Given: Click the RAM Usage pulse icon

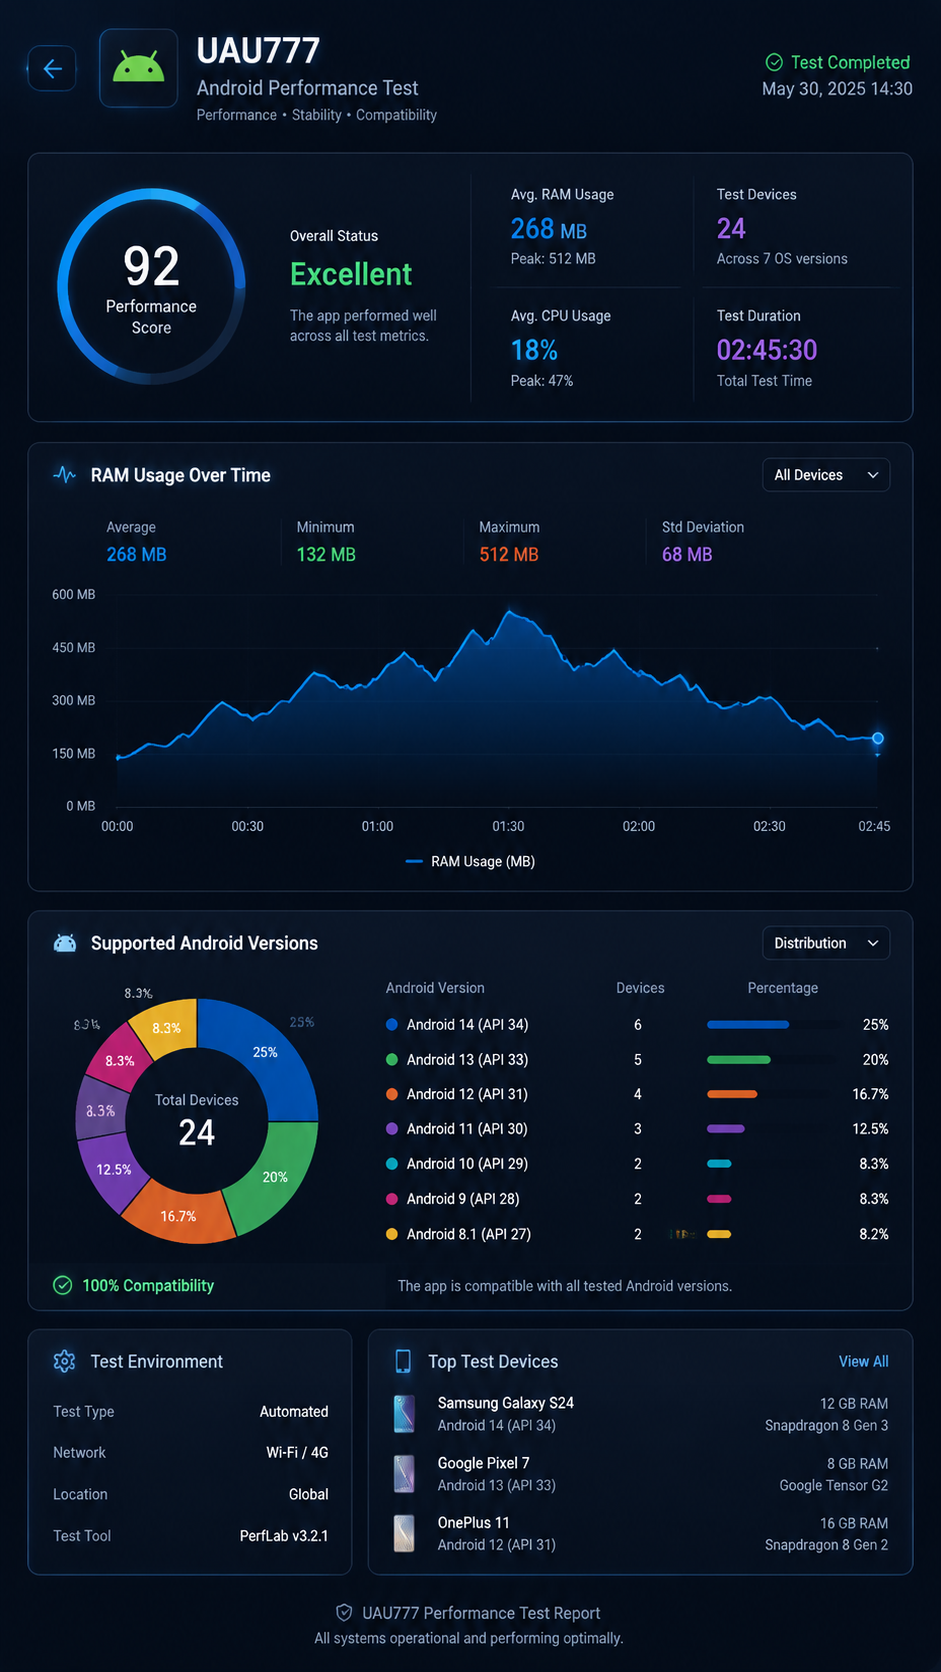Looking at the screenshot, I should 64,475.
